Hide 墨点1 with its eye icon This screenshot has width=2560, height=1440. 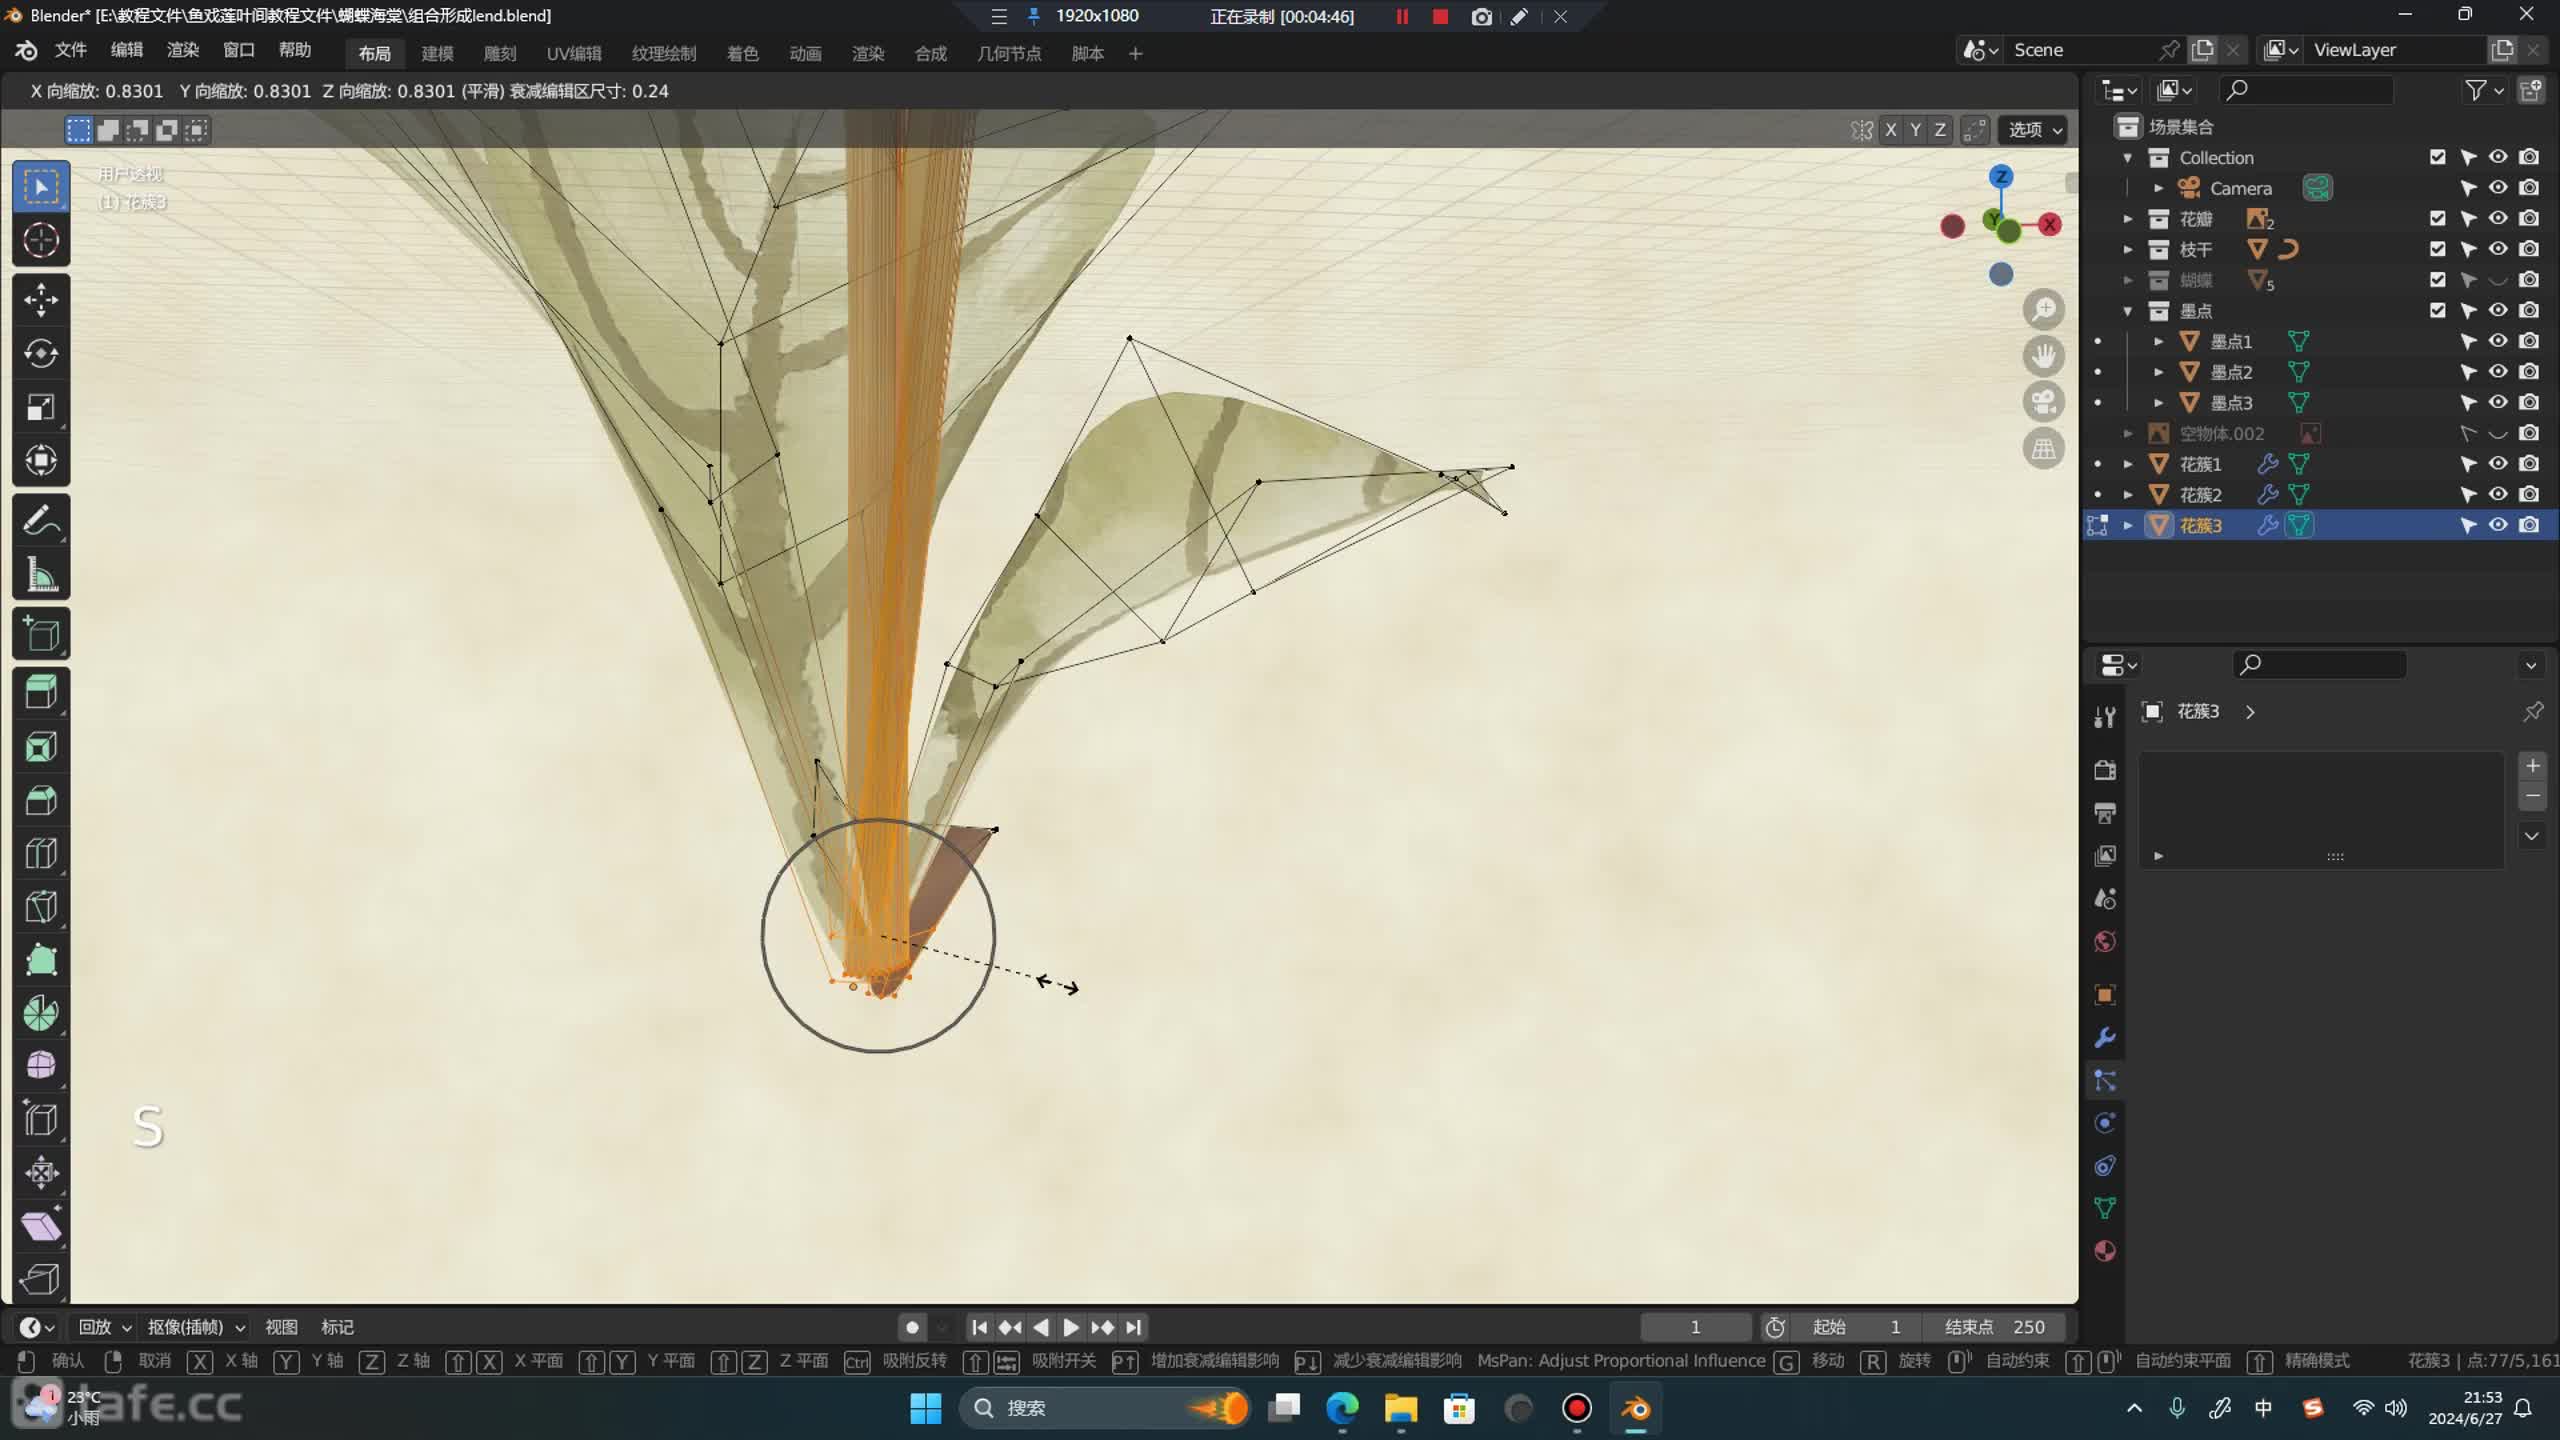coord(2498,341)
